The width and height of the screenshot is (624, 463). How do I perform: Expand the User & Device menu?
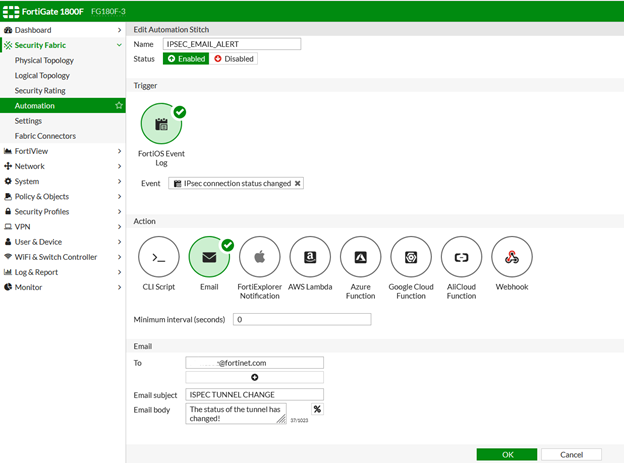[x=63, y=242]
